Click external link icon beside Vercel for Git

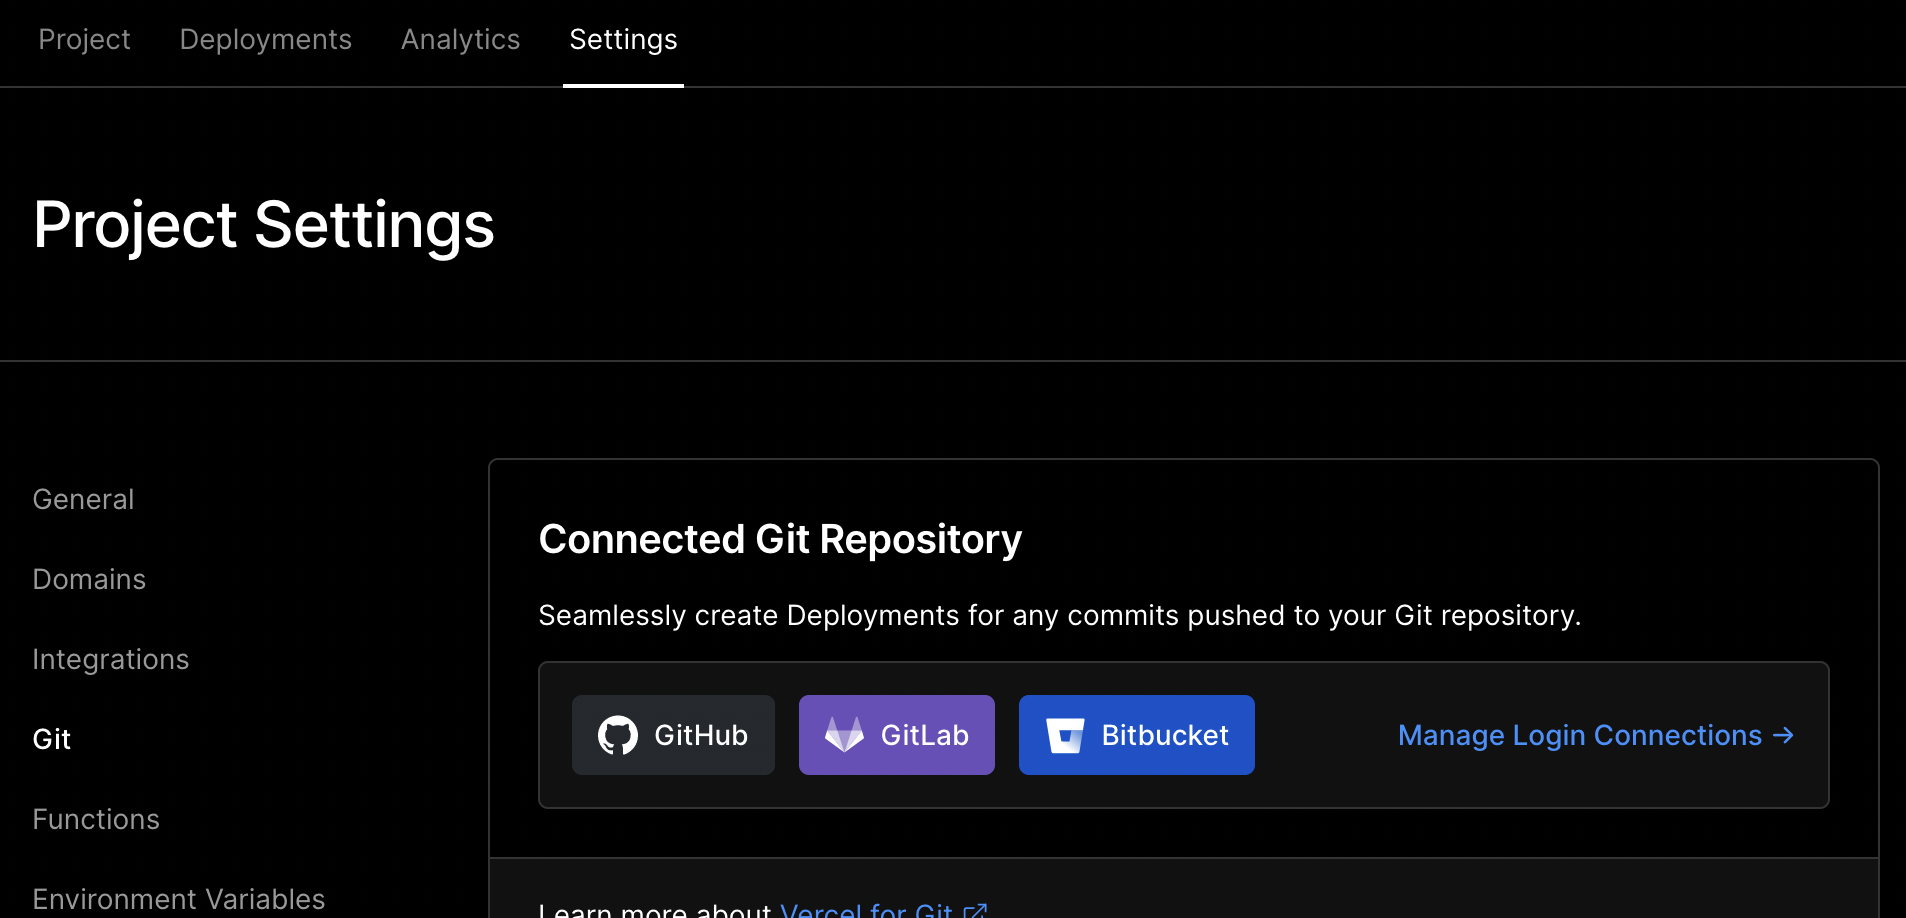pos(975,911)
